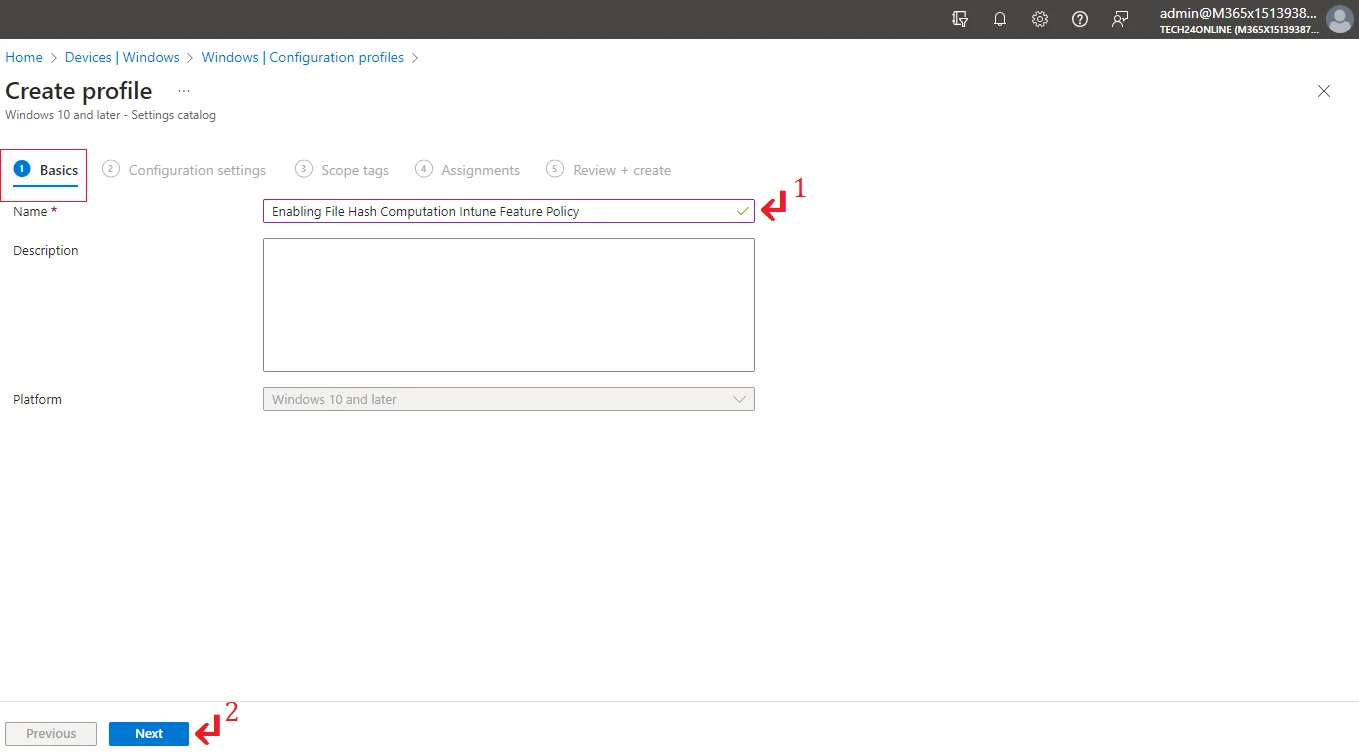Open Devices | Windows breadcrumb
This screenshot has height=754, width=1359.
pyautogui.click(x=122, y=57)
